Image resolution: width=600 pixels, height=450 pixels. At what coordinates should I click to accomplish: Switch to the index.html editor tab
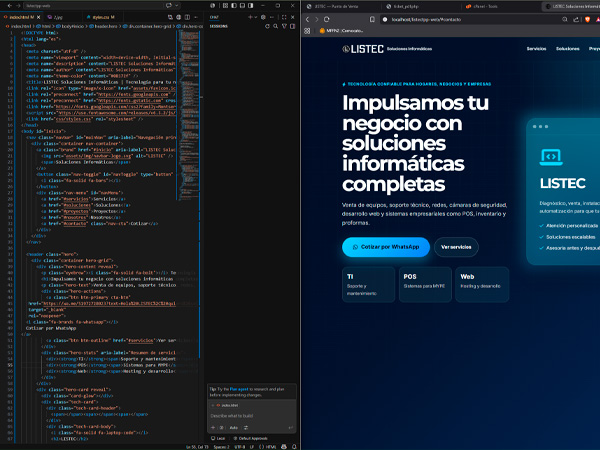click(19, 17)
